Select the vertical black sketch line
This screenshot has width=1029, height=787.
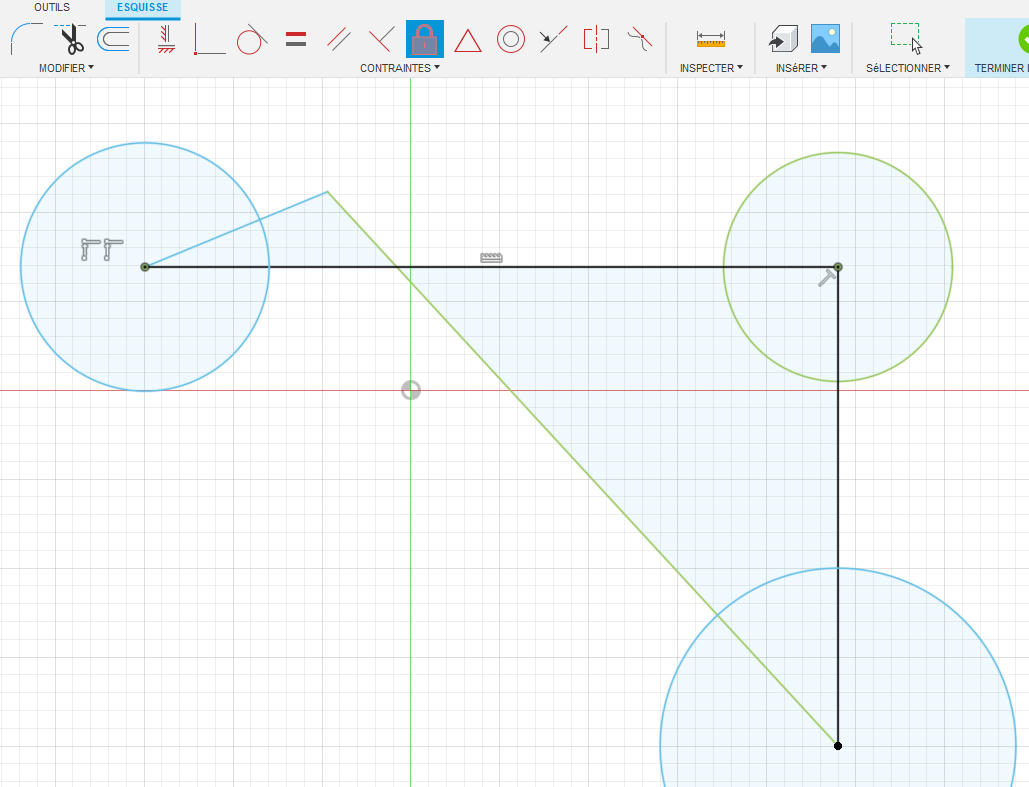[x=838, y=506]
